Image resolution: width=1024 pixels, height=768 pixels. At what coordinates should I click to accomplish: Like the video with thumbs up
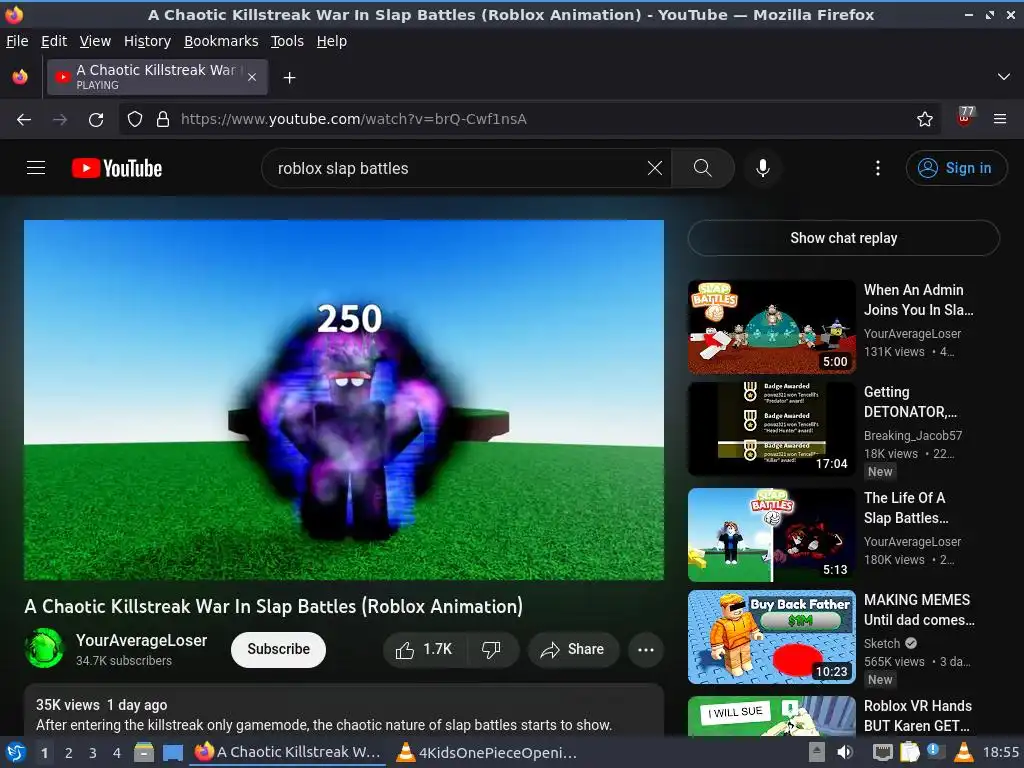click(424, 649)
